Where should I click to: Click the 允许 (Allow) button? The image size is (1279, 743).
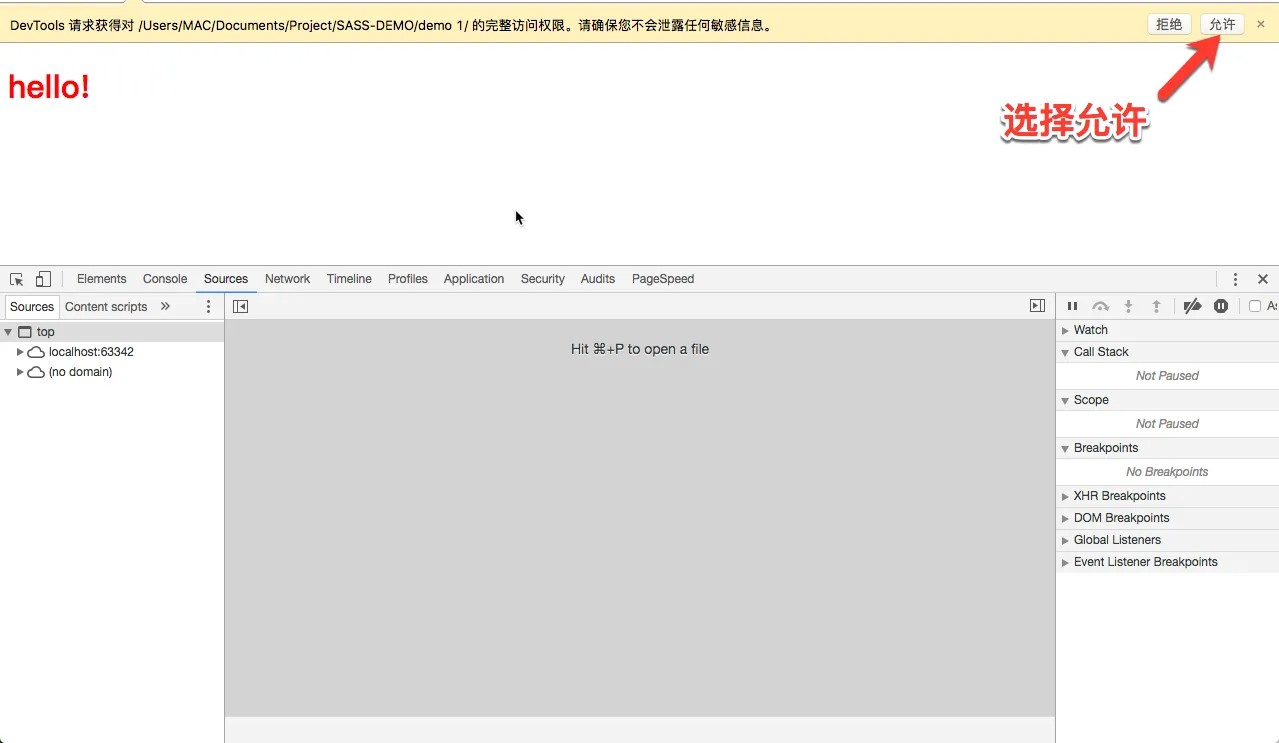(1222, 25)
